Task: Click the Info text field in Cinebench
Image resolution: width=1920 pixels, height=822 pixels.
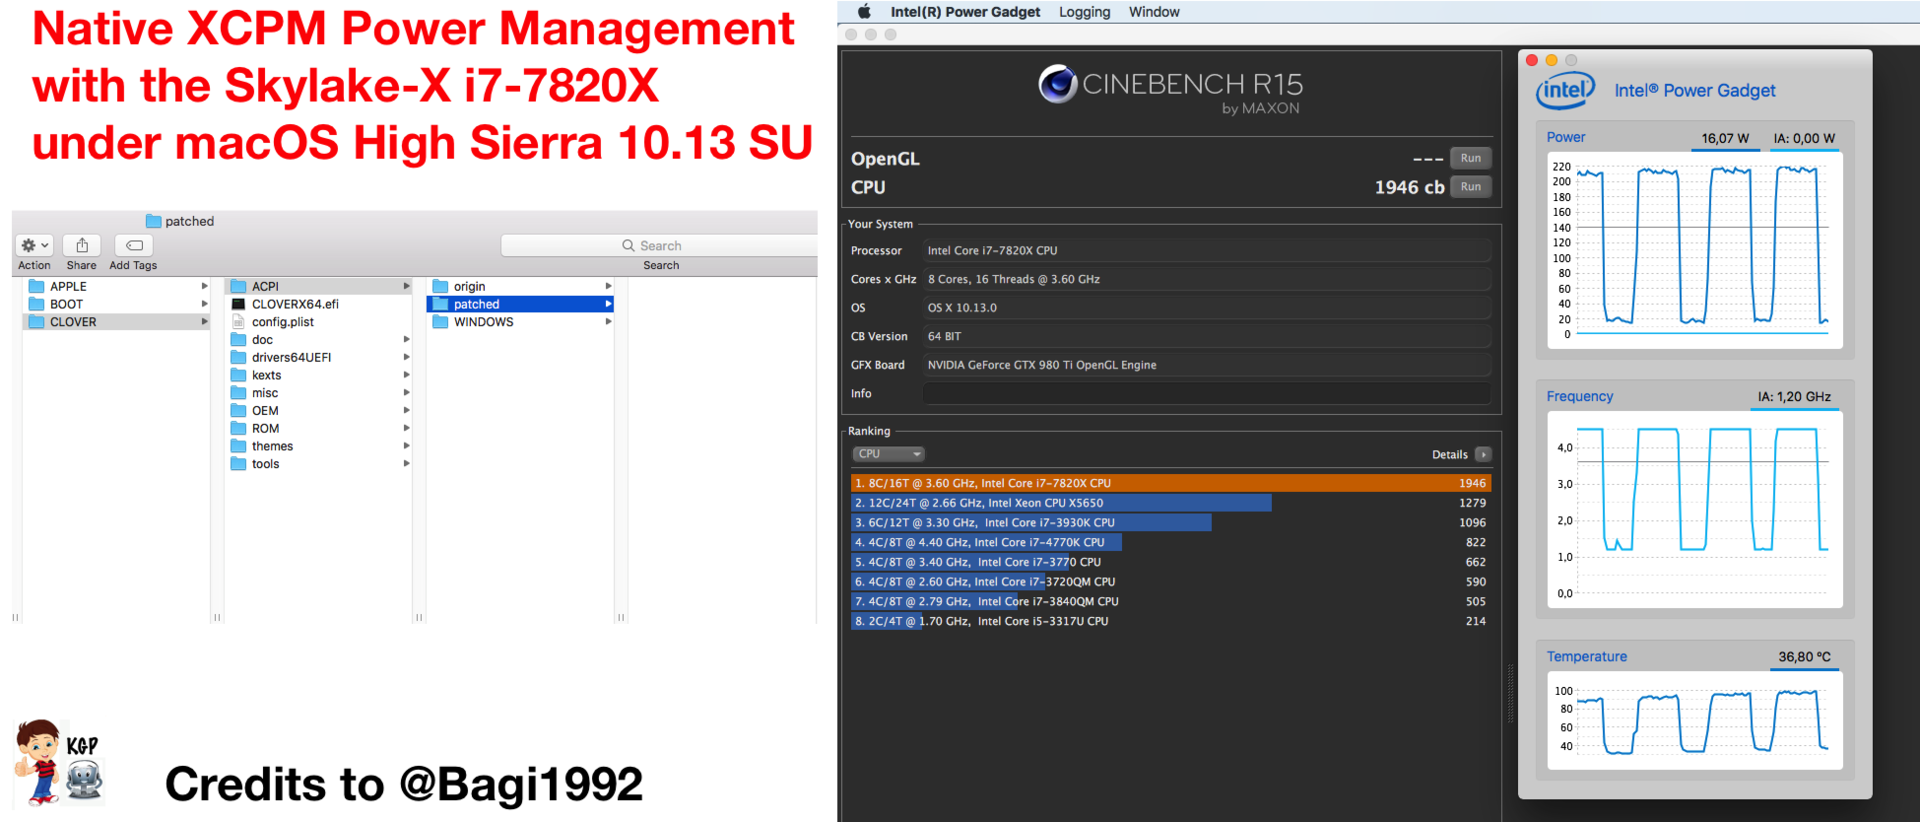Action: pos(1207,394)
